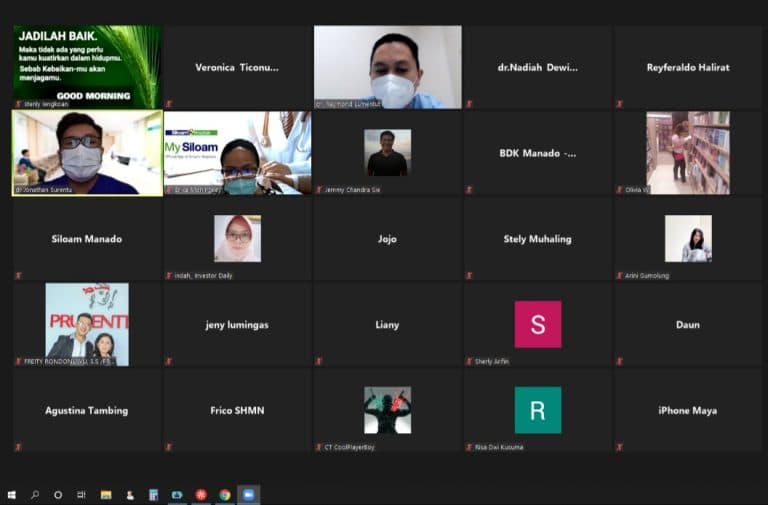
Task: Select the 'Siloam Manado' participant name
Action: (x=87, y=239)
